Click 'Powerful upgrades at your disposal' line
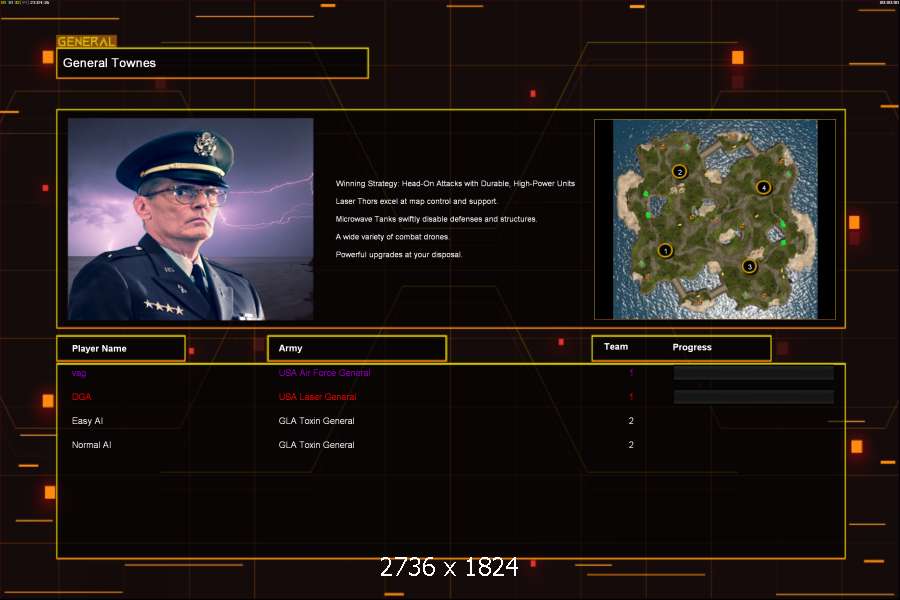Viewport: 900px width, 600px height. coord(399,255)
